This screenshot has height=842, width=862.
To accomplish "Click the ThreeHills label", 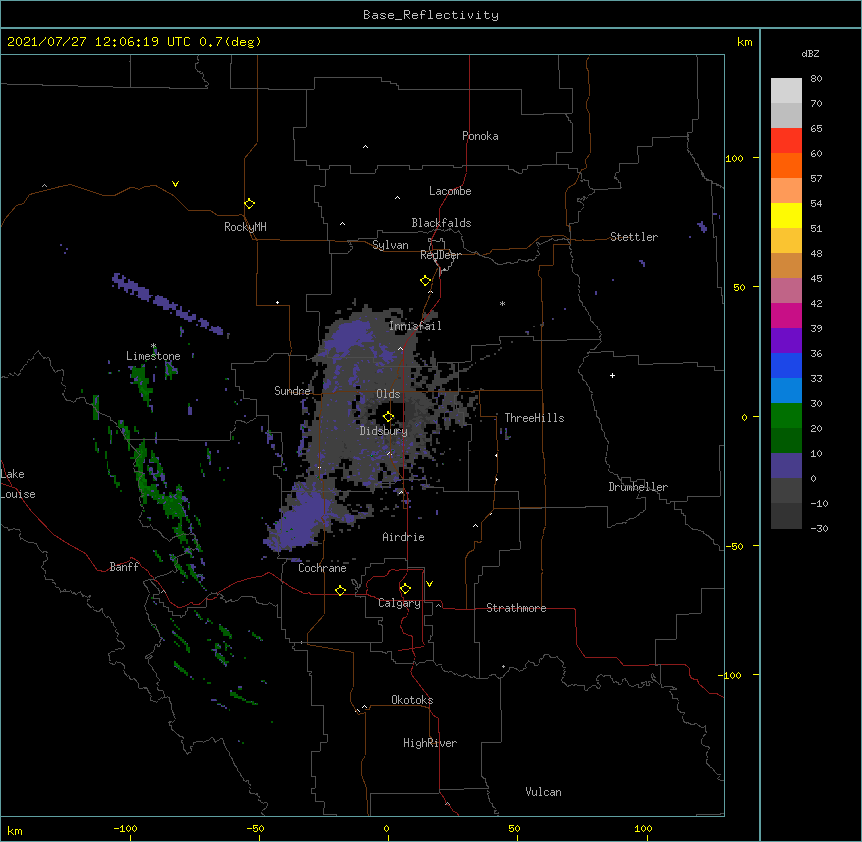I will [534, 418].
